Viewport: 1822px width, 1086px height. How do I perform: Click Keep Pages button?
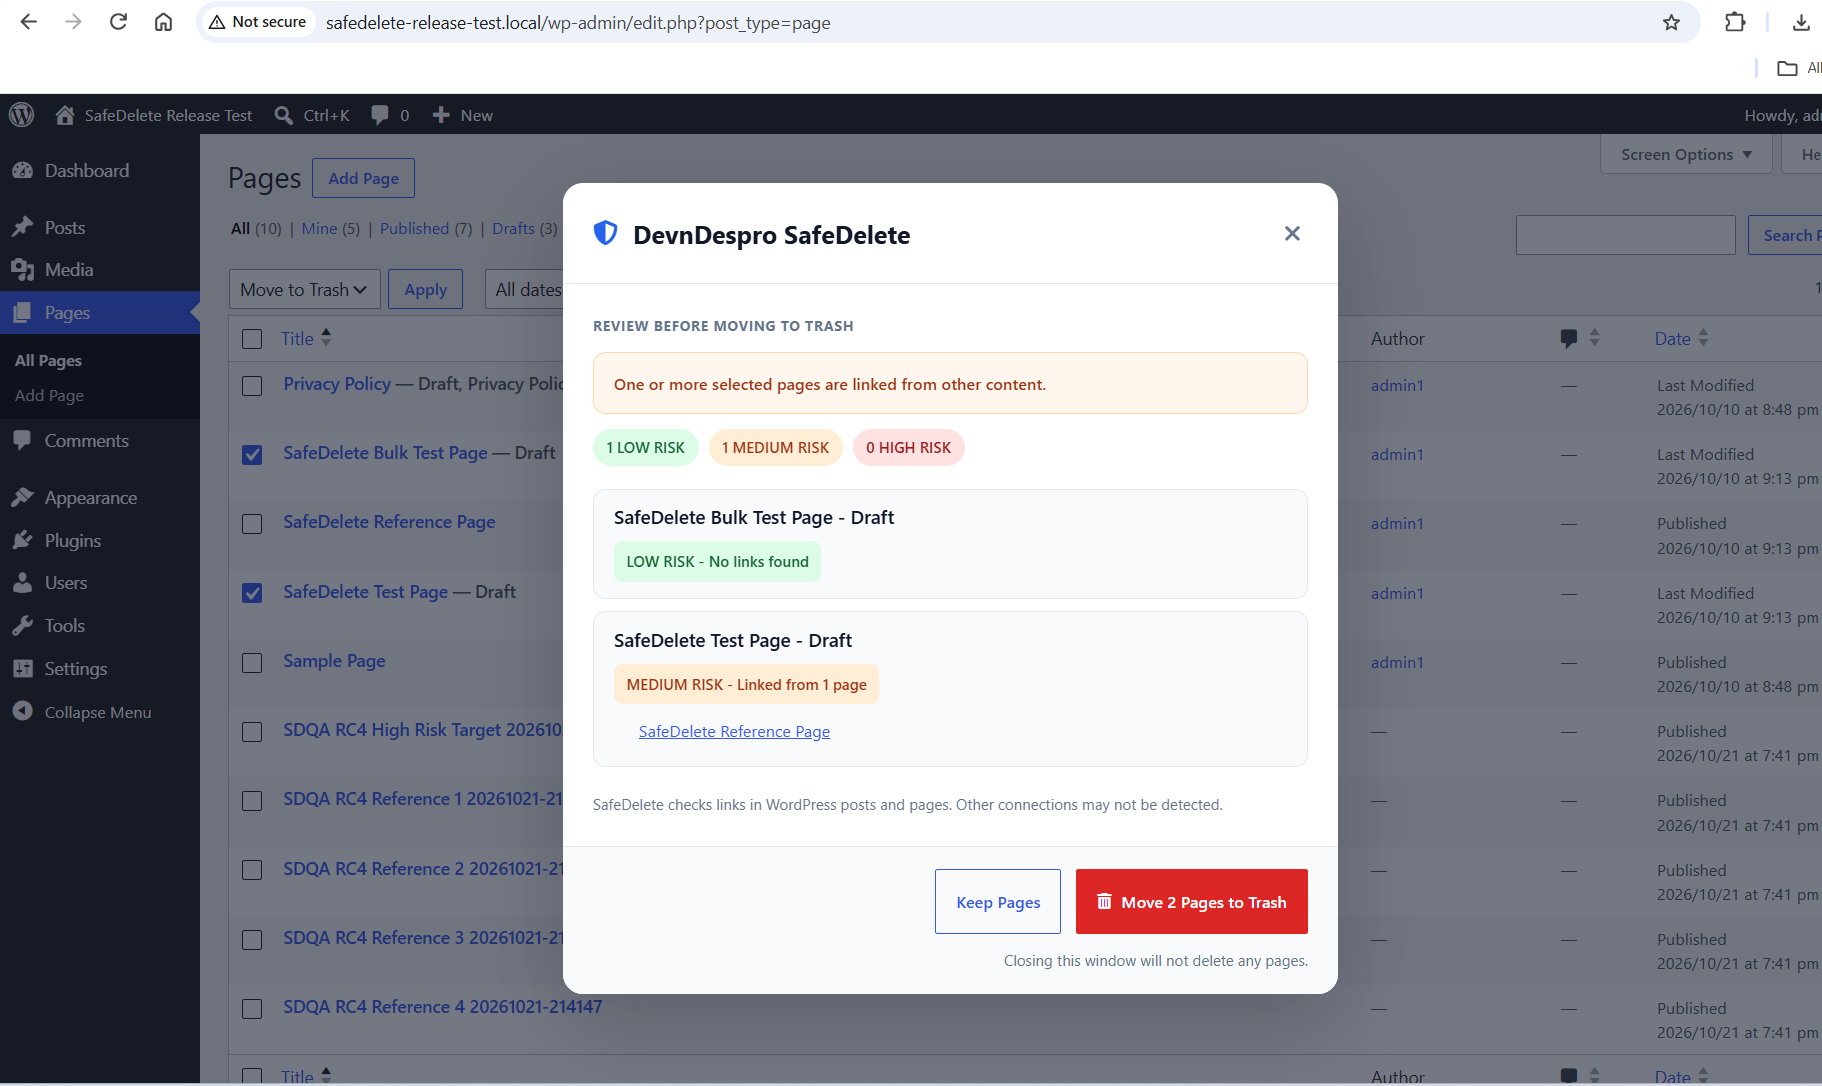click(998, 902)
